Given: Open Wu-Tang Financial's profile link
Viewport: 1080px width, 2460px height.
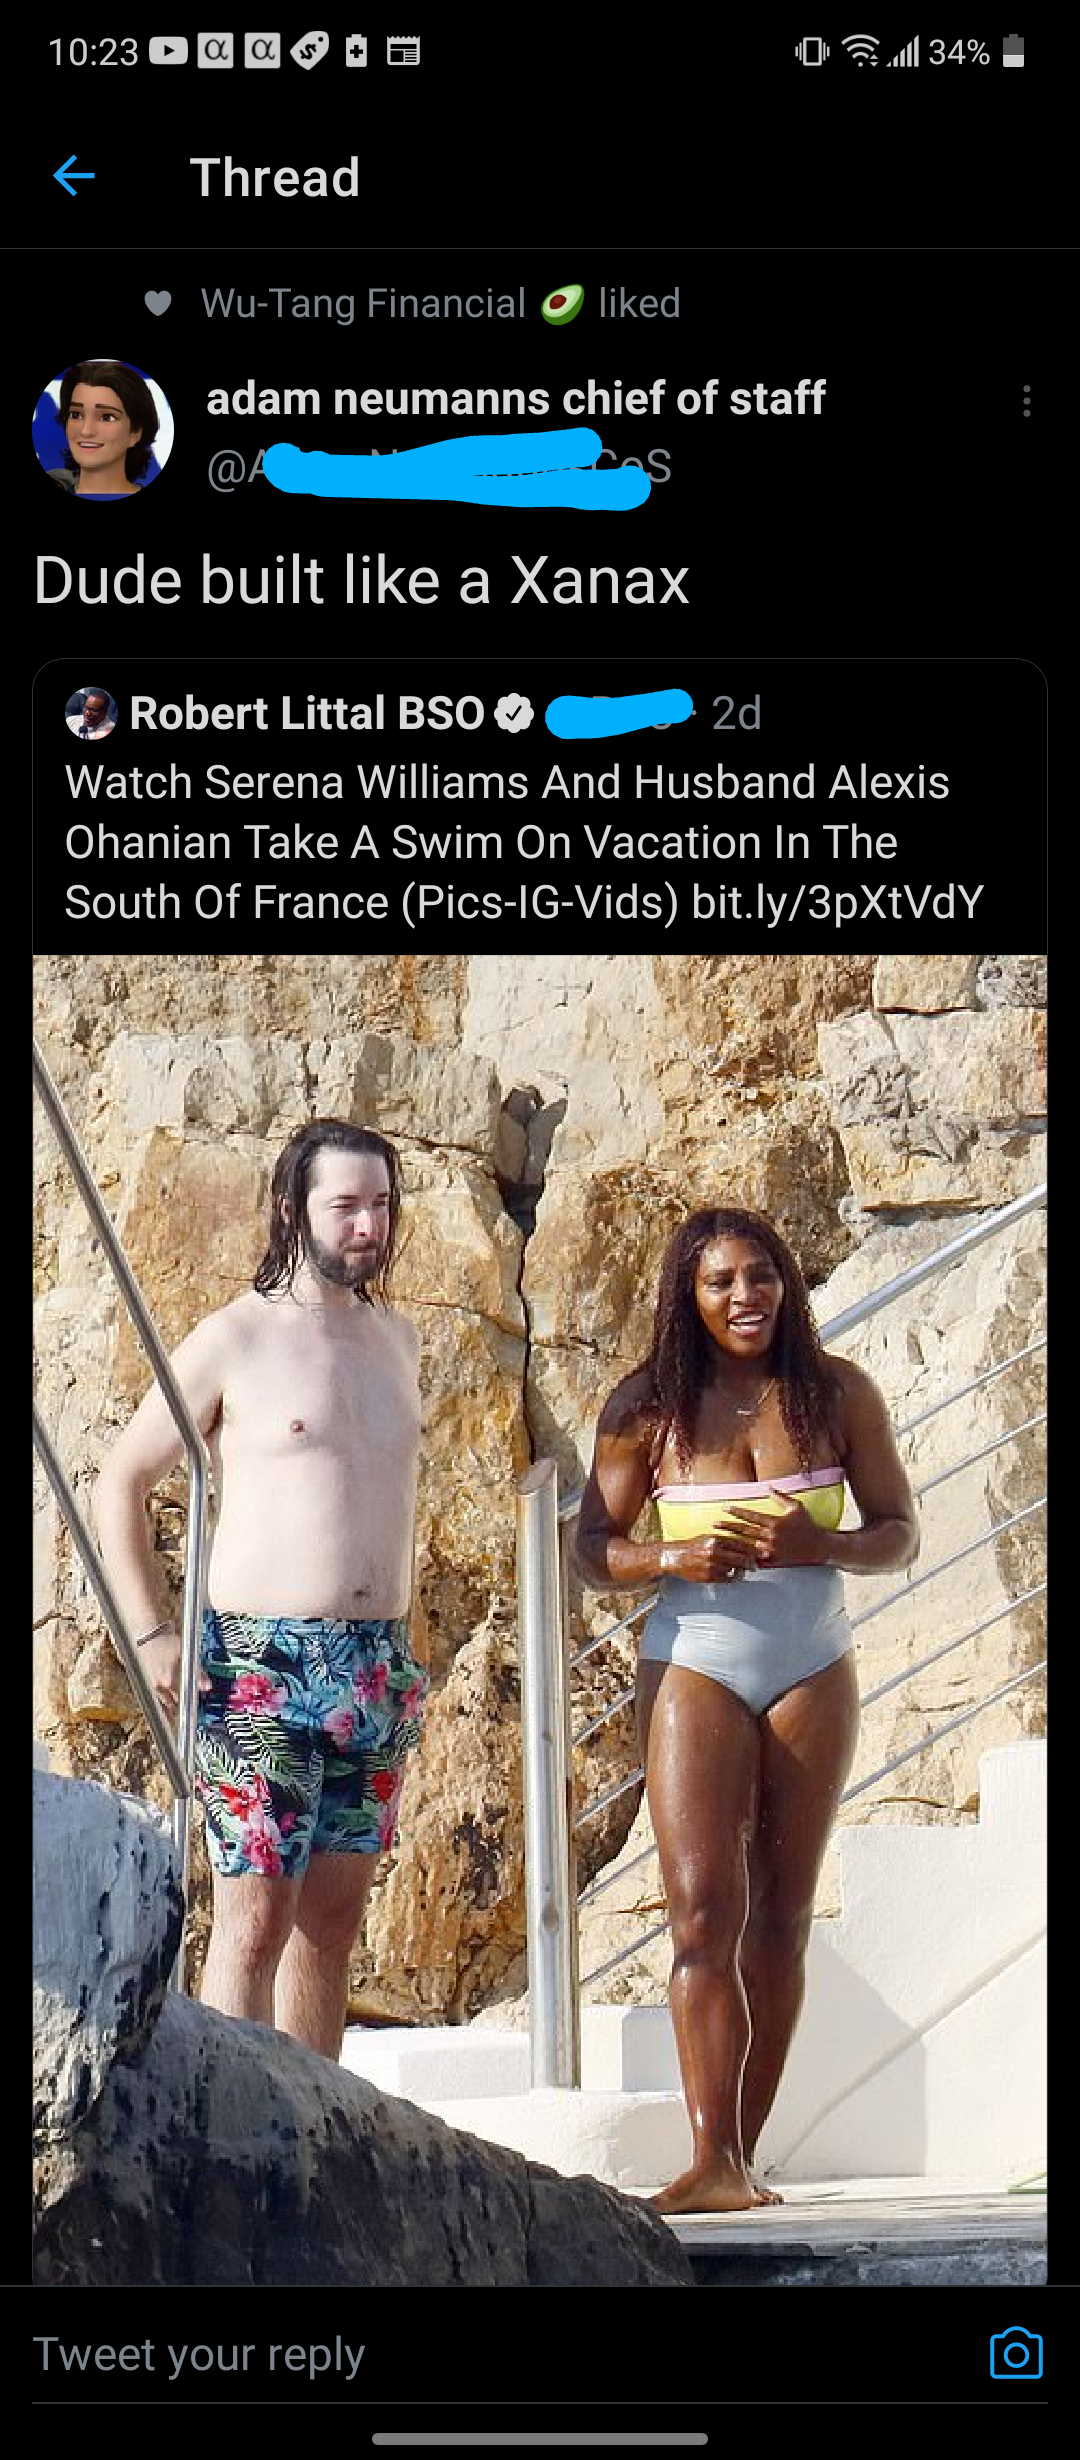Looking at the screenshot, I should pyautogui.click(x=363, y=303).
